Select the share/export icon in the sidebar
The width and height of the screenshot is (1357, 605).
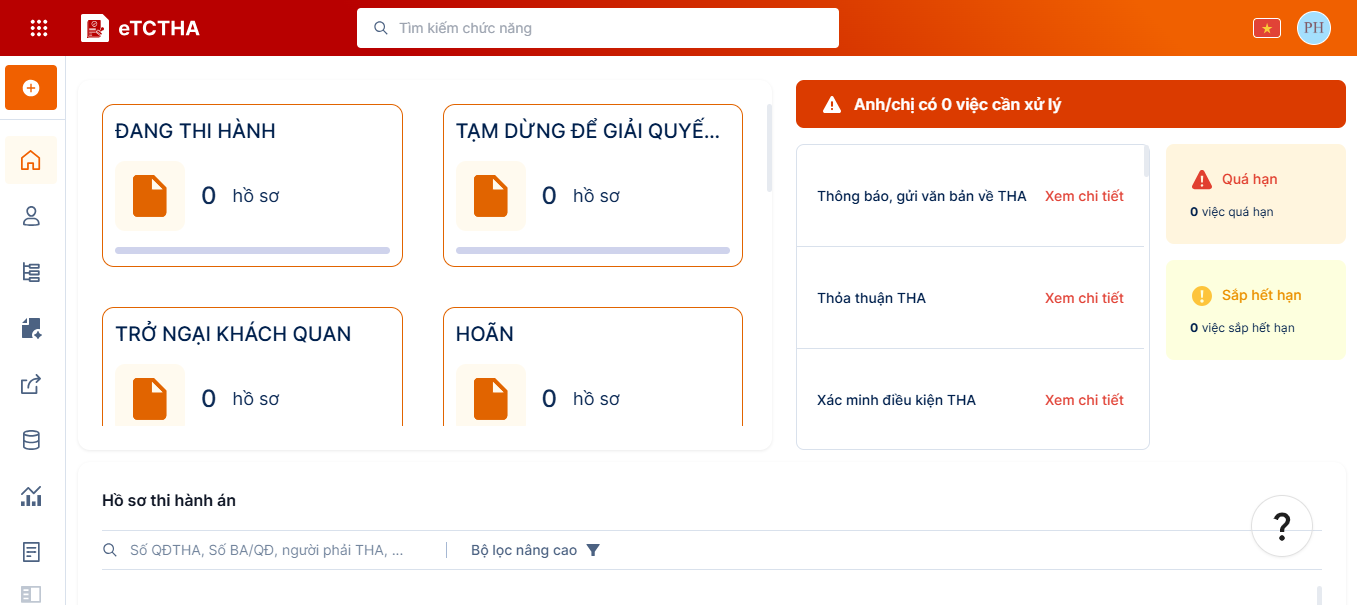pos(30,384)
